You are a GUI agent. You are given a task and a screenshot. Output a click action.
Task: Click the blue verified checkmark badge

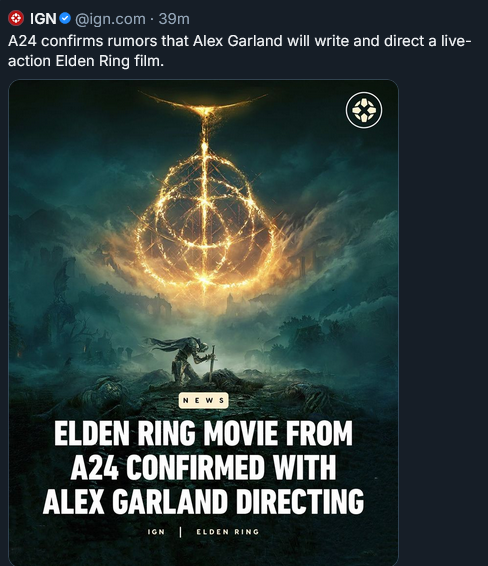[x=65, y=18]
